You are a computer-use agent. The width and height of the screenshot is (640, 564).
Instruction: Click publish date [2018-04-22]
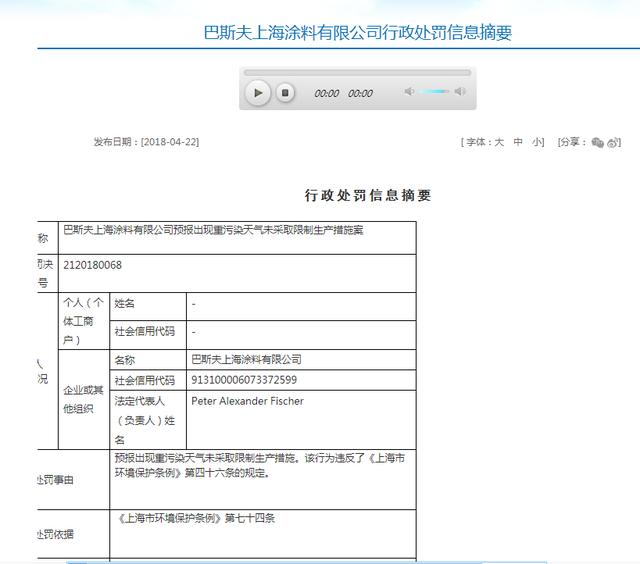[x=170, y=142]
